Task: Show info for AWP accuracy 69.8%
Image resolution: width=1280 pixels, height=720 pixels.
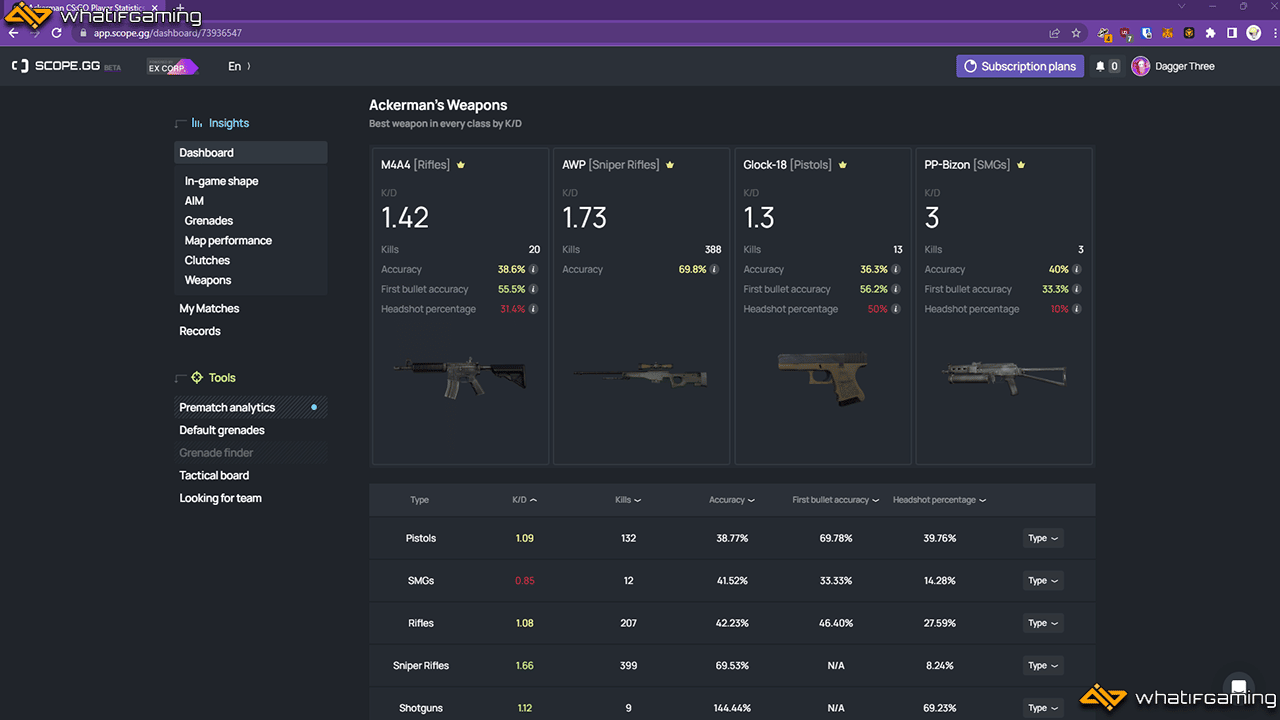Action: pyautogui.click(x=715, y=269)
